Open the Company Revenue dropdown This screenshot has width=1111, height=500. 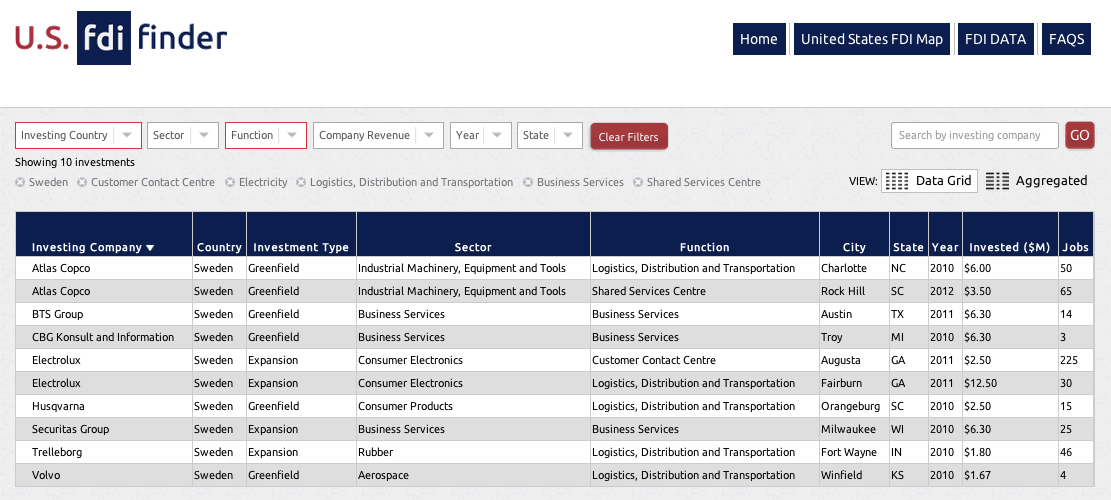tap(378, 135)
